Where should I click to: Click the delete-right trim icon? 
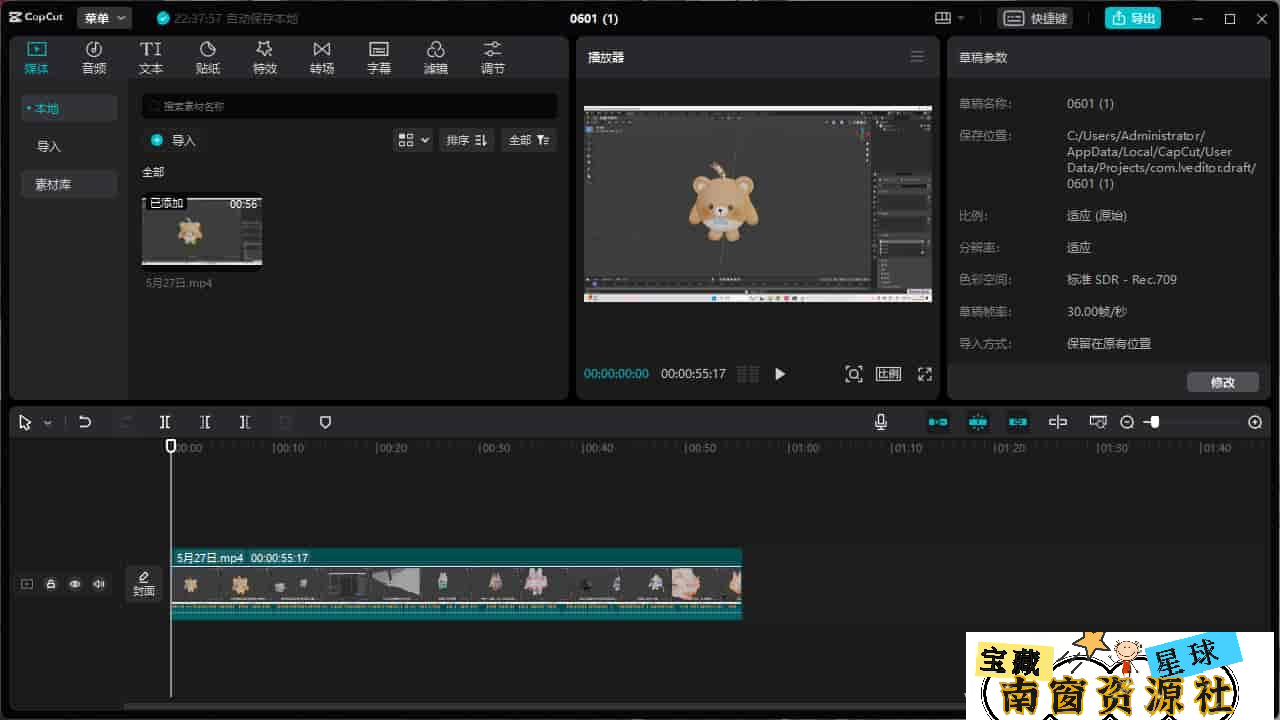245,422
